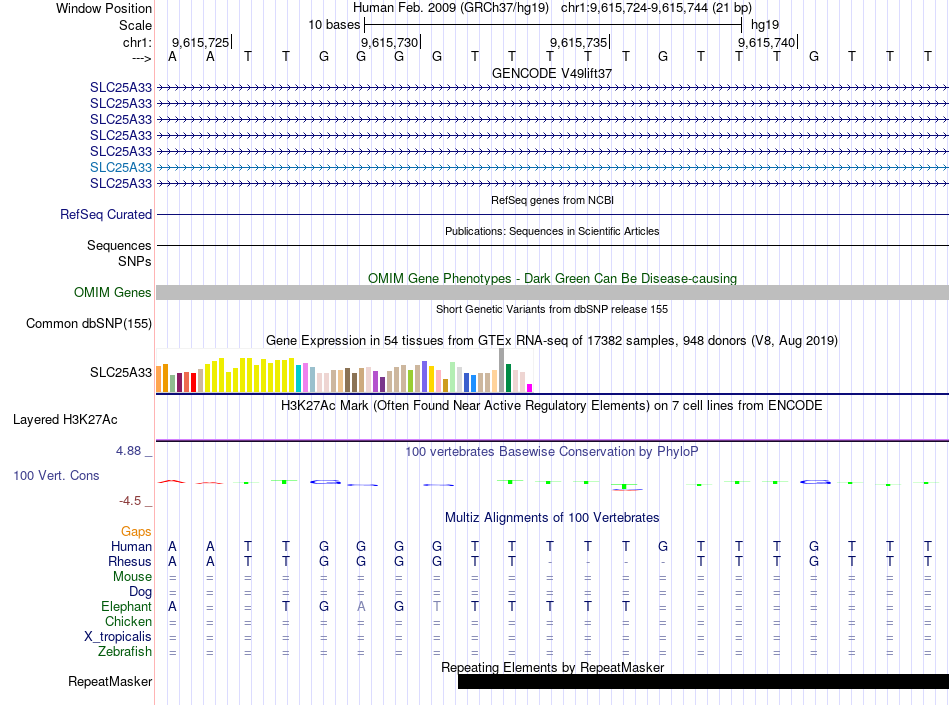
Task: Click the black RepeatMasker element bar
Action: pos(702,681)
